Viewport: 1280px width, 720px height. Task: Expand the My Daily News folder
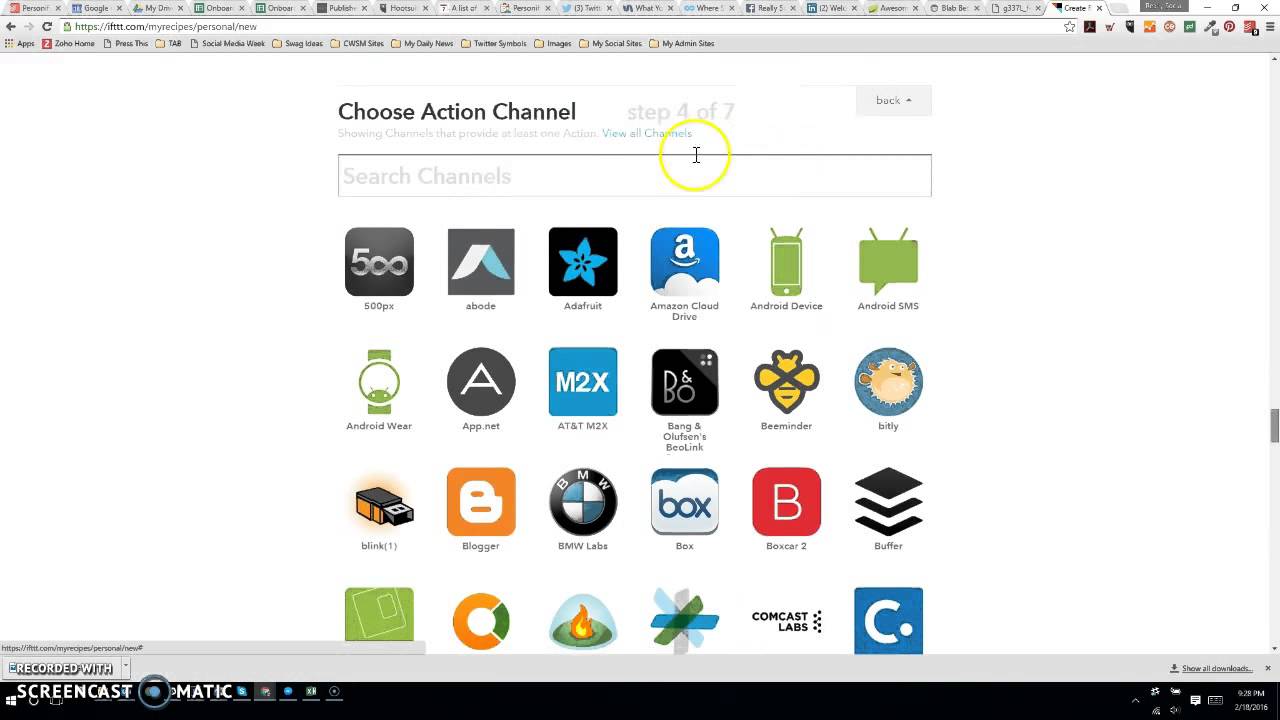coord(422,44)
